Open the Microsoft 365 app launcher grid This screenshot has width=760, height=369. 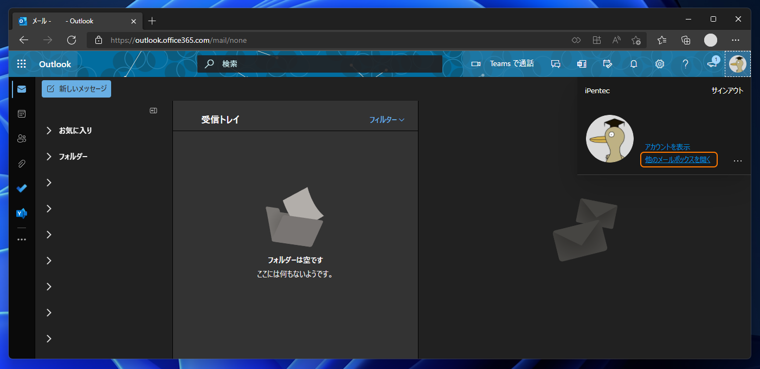point(21,64)
